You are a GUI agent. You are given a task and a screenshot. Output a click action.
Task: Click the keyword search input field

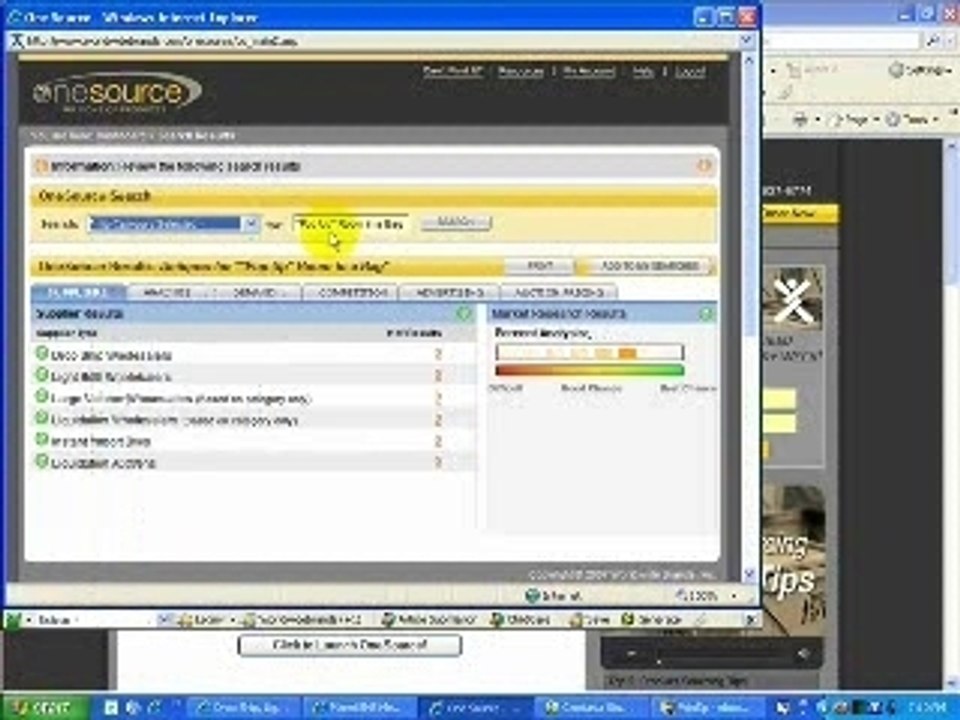(350, 224)
